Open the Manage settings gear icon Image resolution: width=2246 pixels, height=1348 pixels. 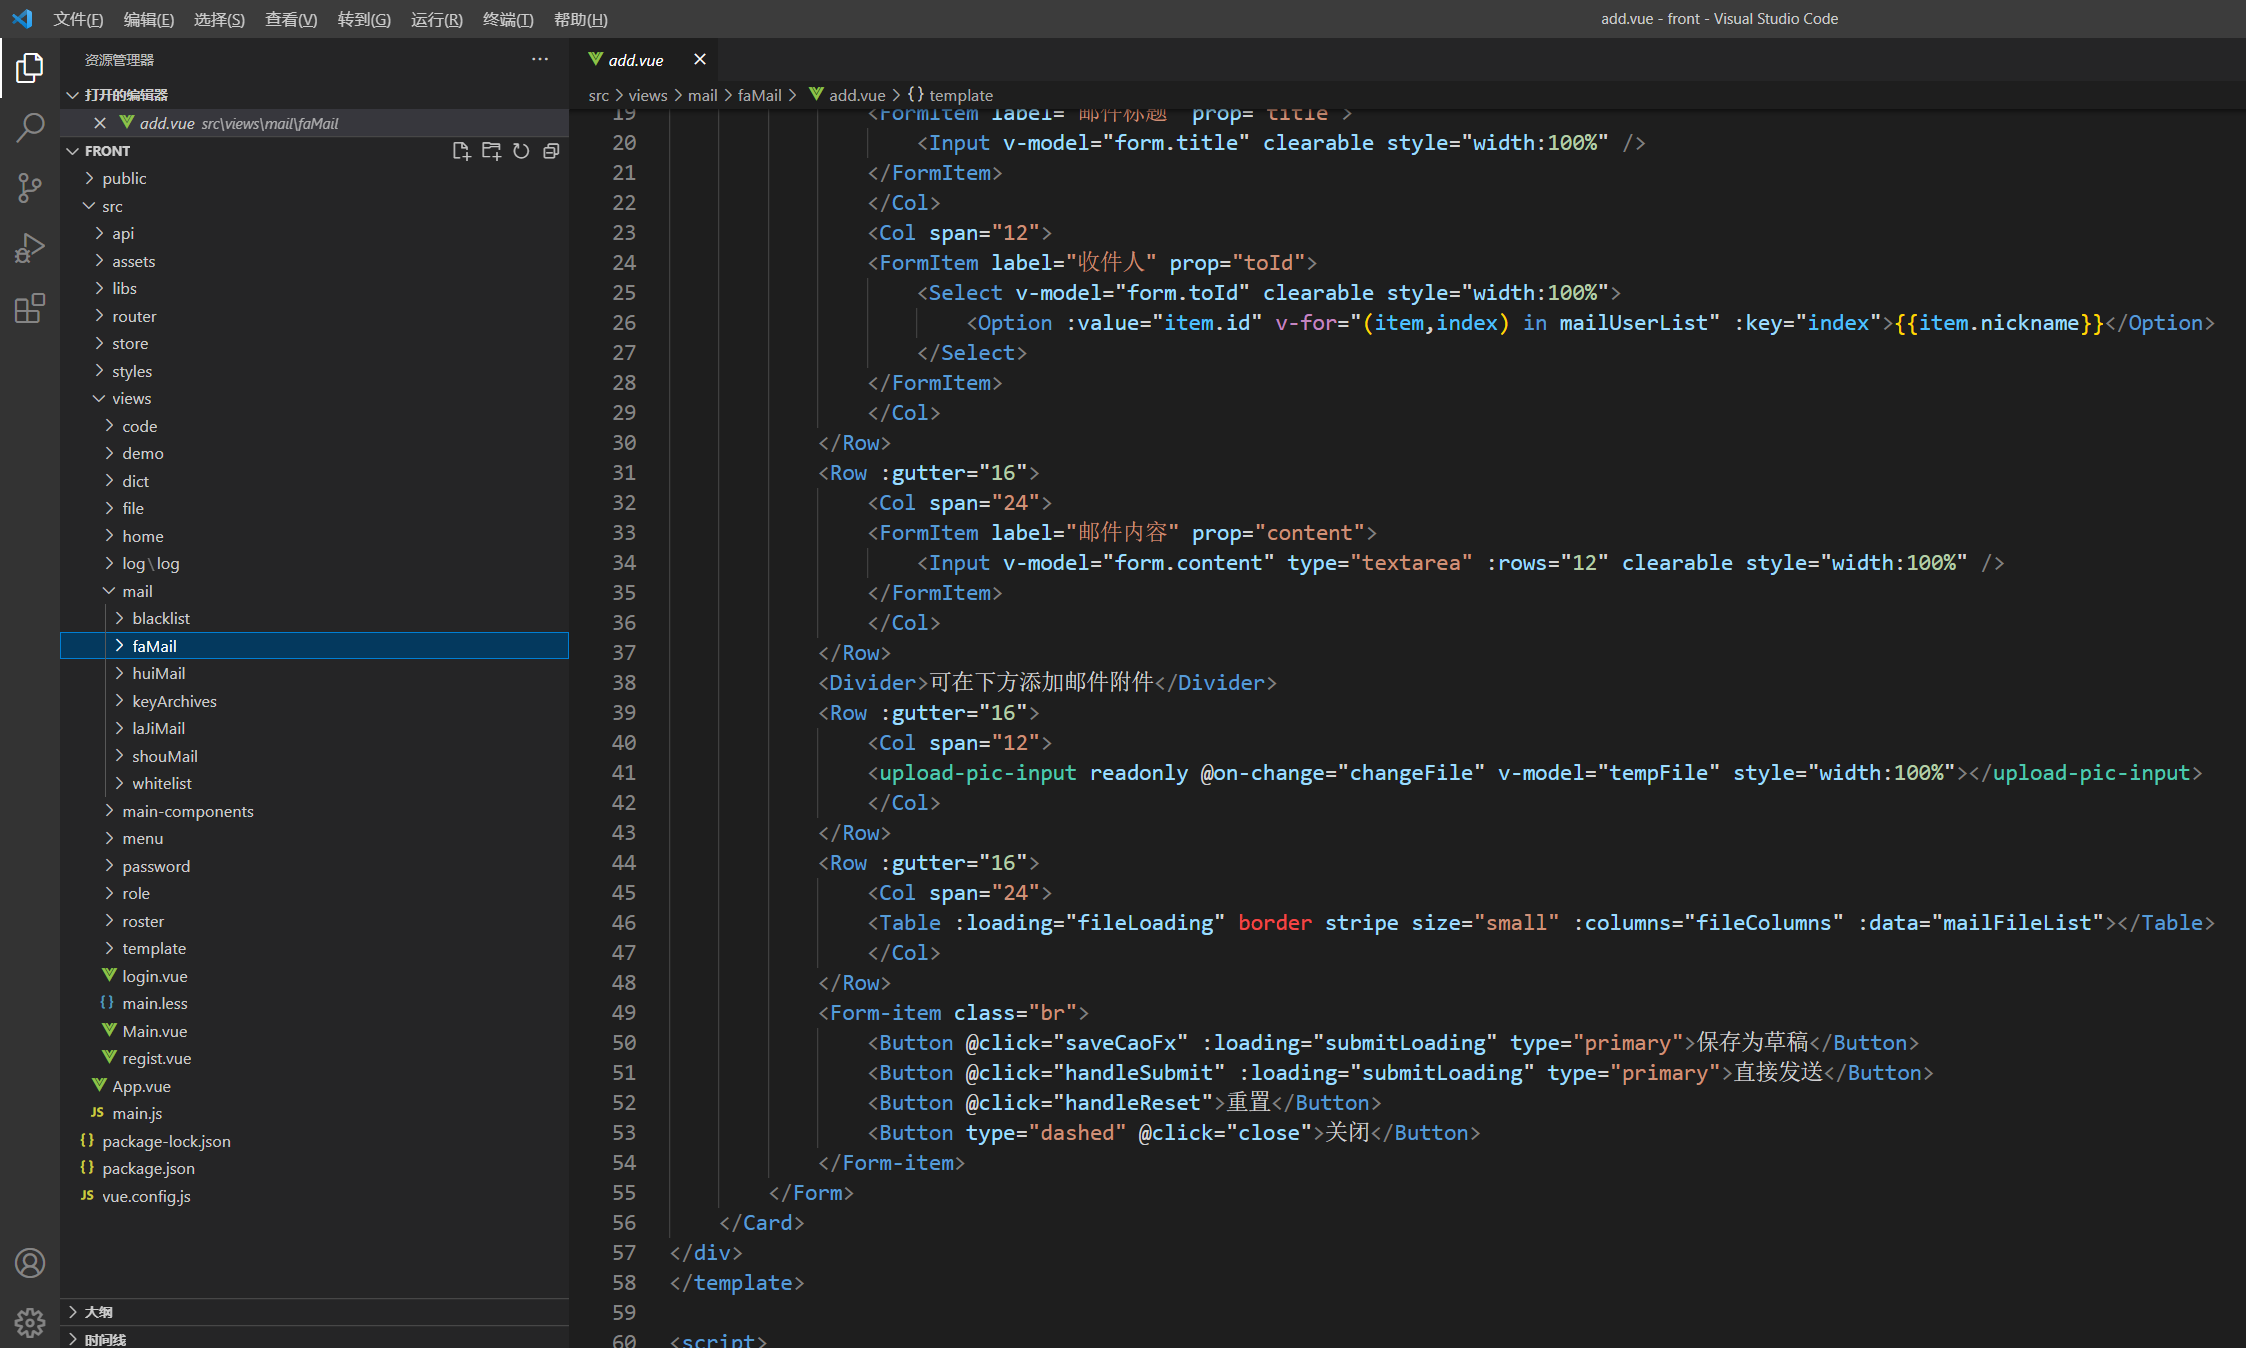[30, 1323]
